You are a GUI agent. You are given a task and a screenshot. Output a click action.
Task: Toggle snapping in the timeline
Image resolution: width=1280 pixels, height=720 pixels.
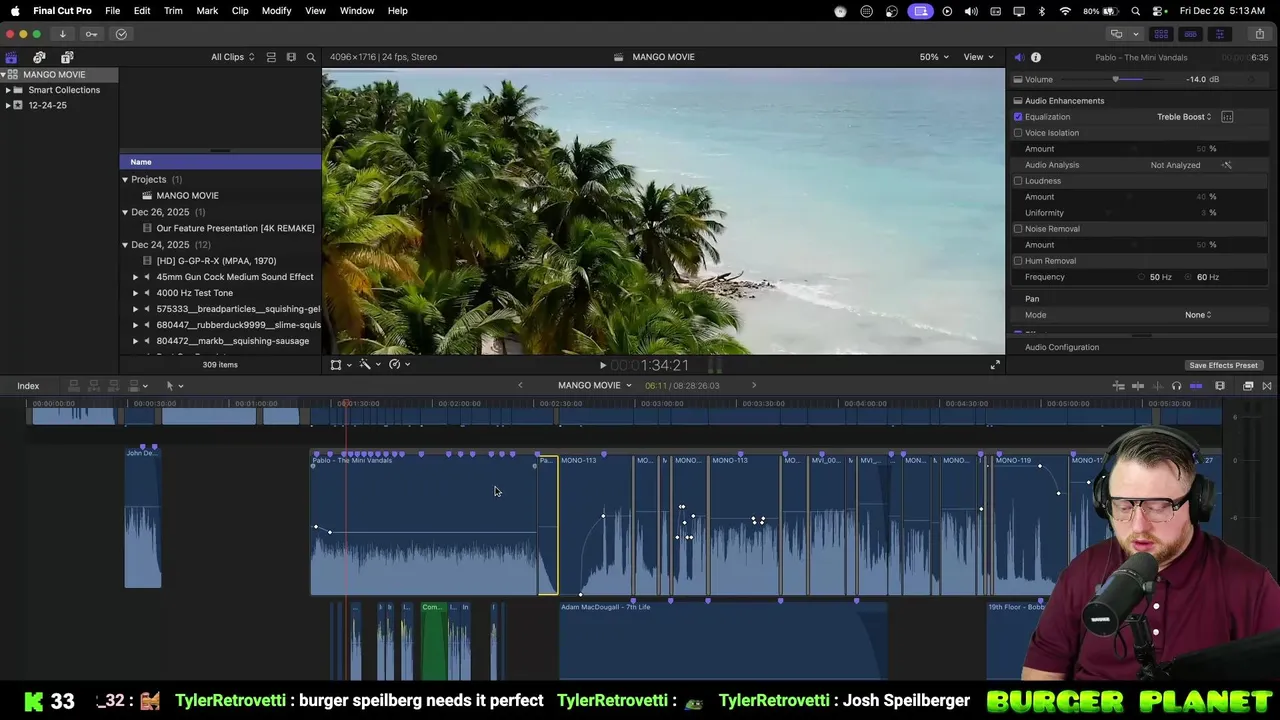pyautogui.click(x=1196, y=386)
